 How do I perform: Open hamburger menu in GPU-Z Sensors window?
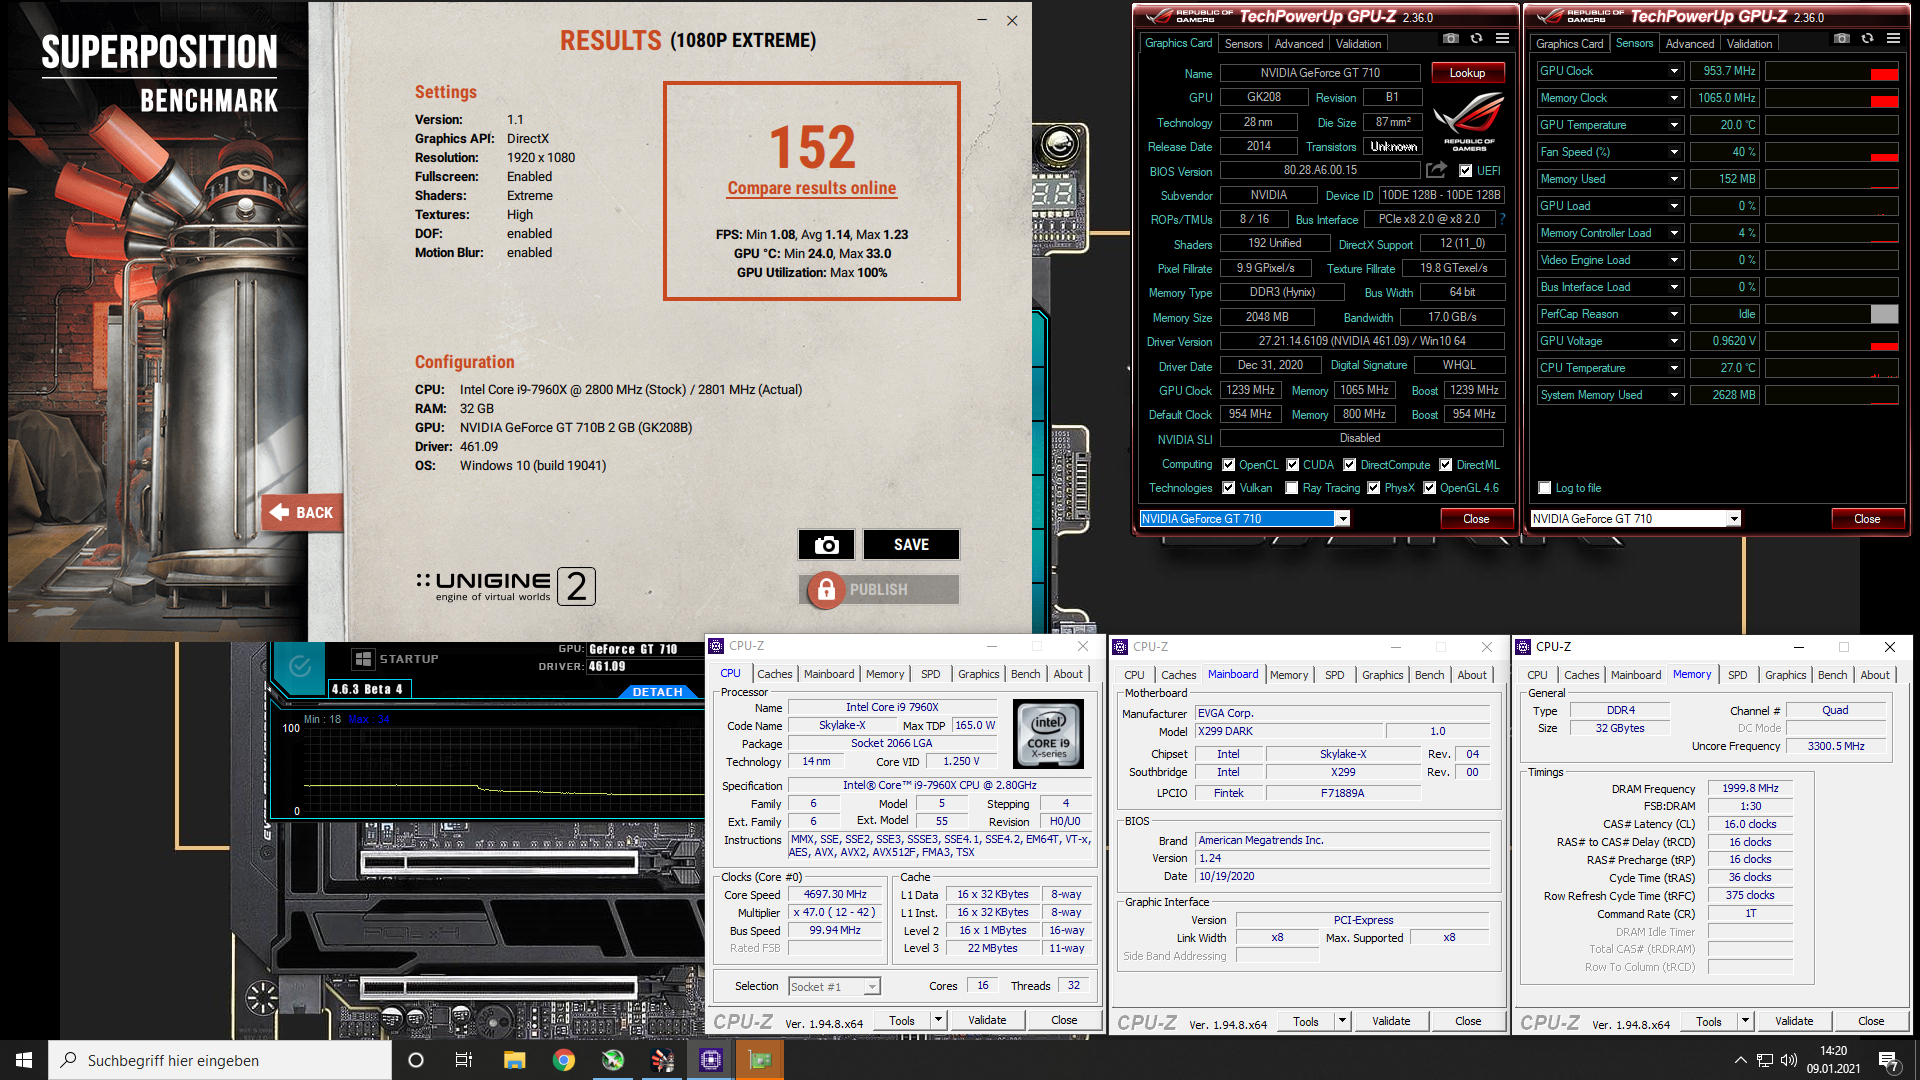click(x=1893, y=39)
